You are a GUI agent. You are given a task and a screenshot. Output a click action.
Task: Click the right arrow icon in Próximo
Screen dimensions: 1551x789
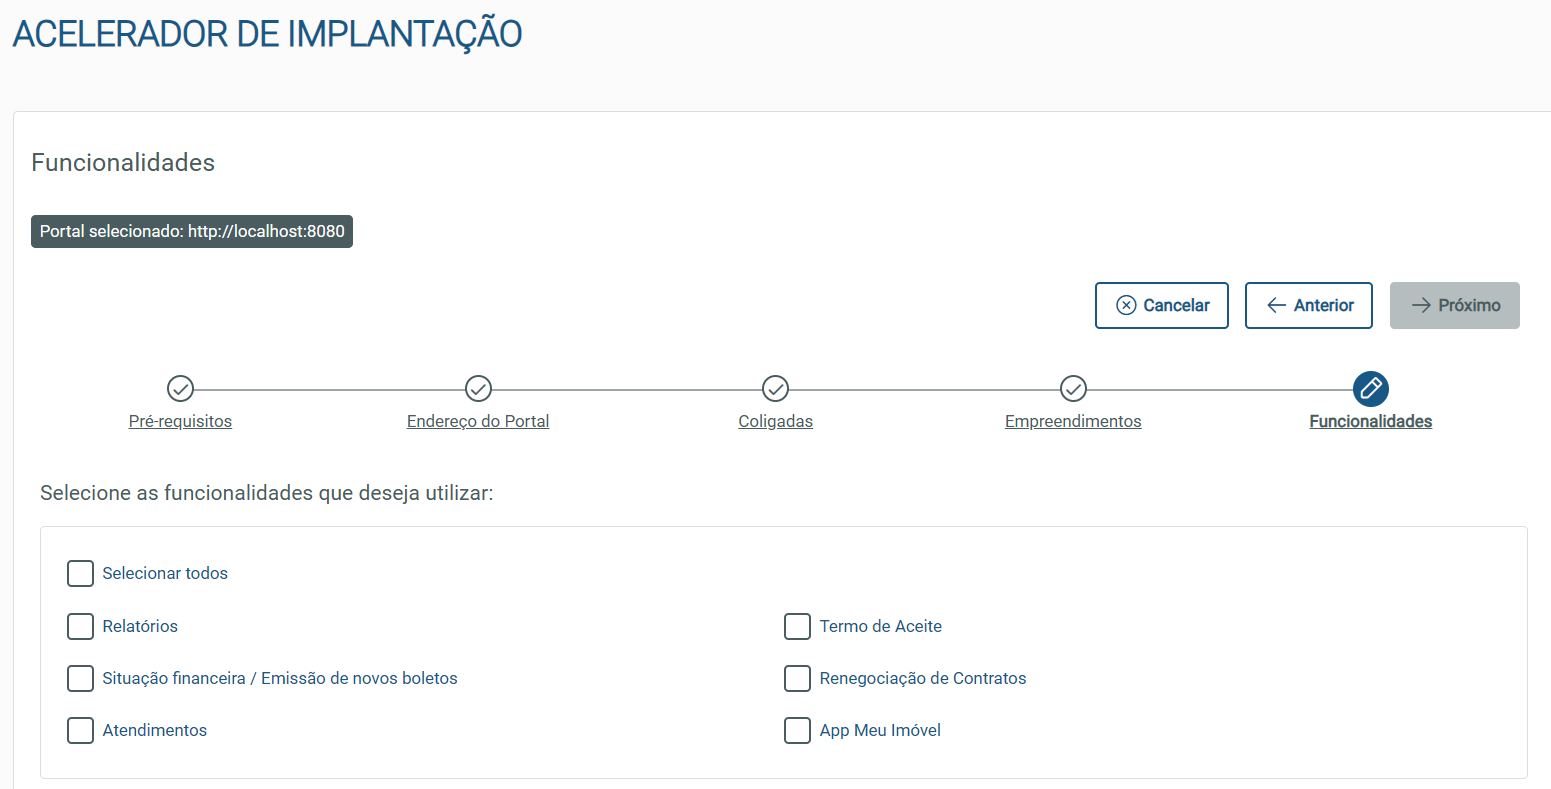tap(1421, 305)
